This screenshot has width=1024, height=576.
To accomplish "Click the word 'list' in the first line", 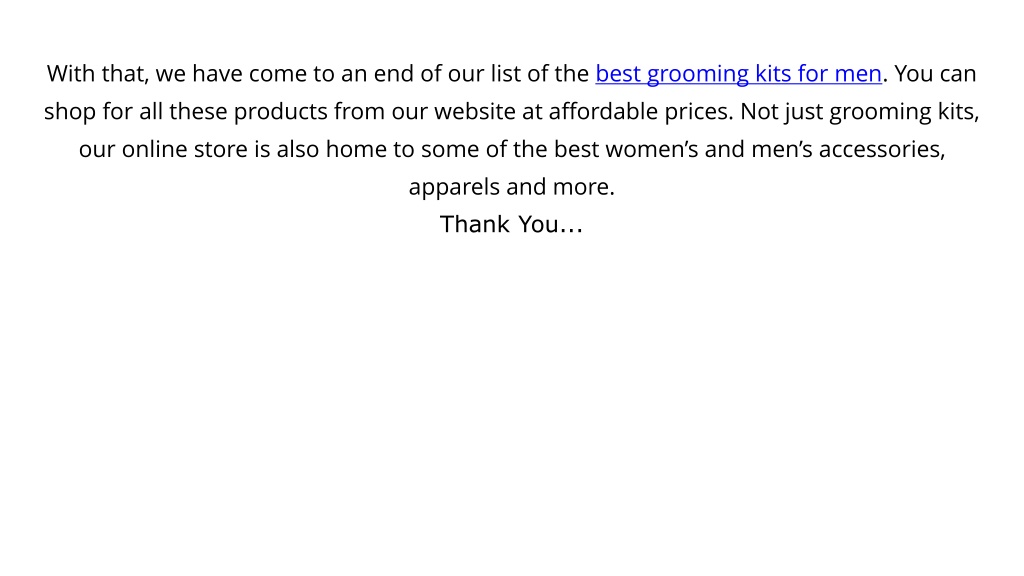I will tap(505, 74).
